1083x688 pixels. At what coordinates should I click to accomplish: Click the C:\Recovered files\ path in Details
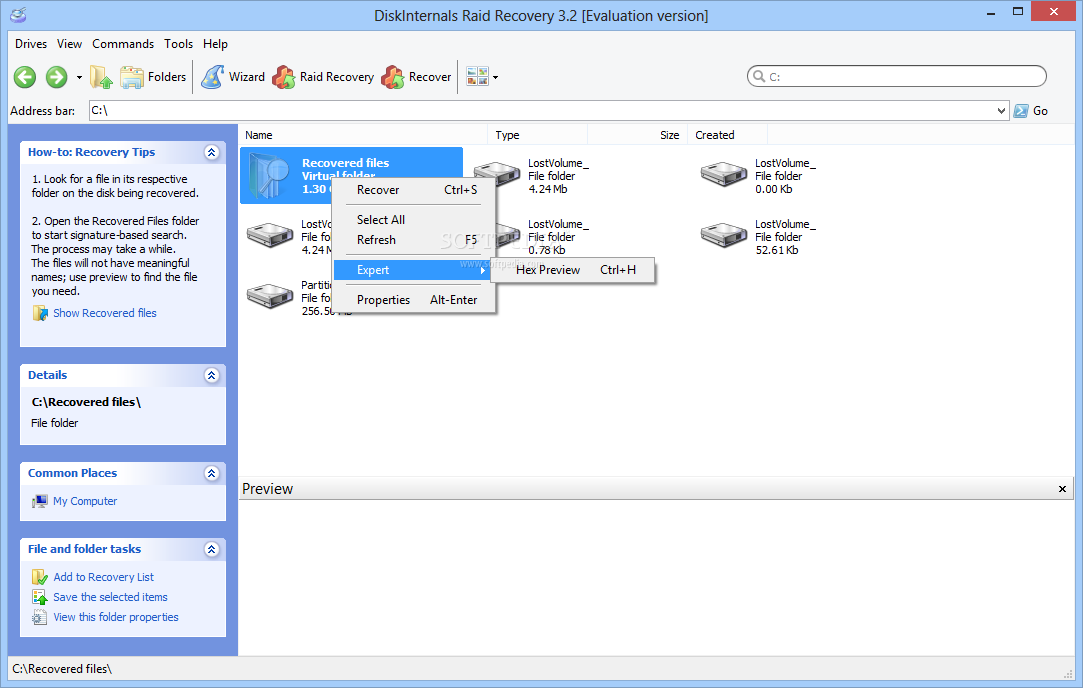pyautogui.click(x=86, y=402)
